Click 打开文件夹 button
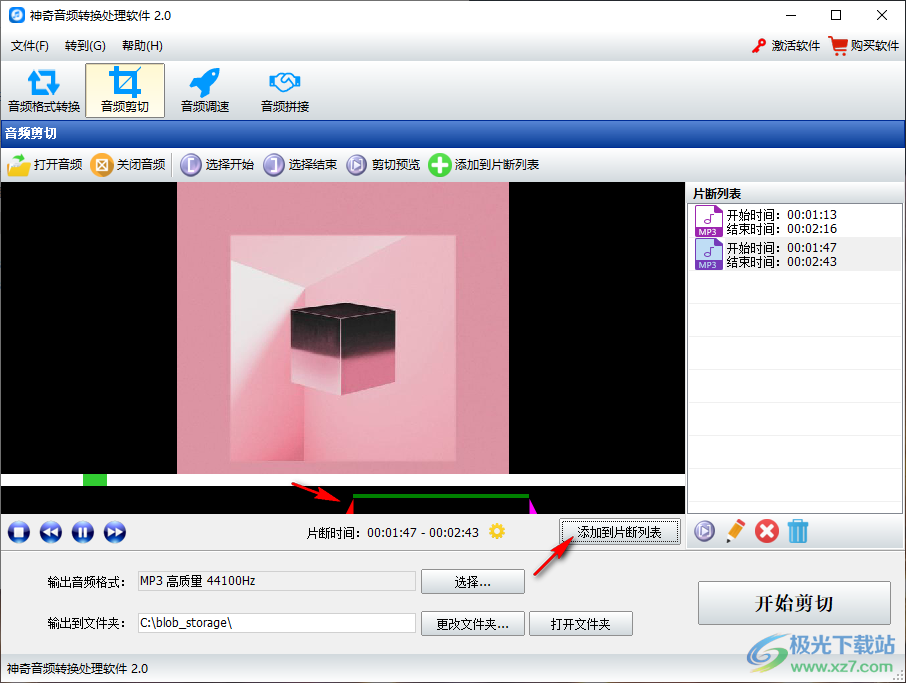This screenshot has height=683, width=906. (x=581, y=624)
